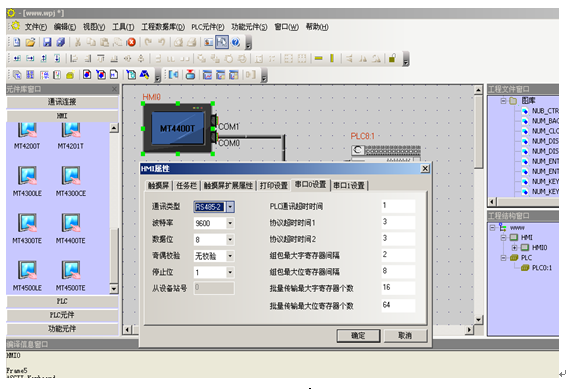Click the Open folder toolbar icon
The image size is (573, 389).
(x=31, y=42)
